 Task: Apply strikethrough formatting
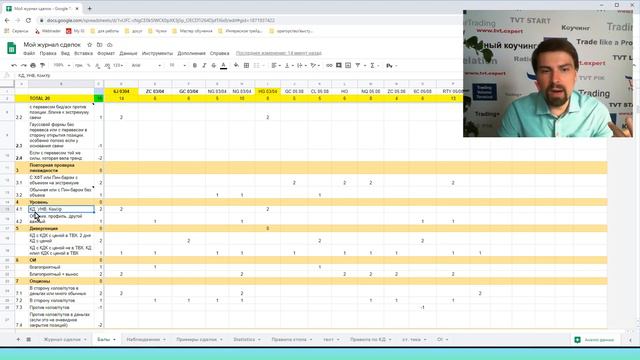(213, 65)
